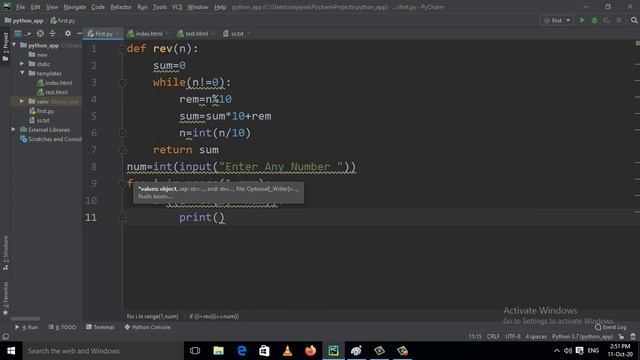
Task: Open VLC media player from the taskbar
Action: pos(287,351)
